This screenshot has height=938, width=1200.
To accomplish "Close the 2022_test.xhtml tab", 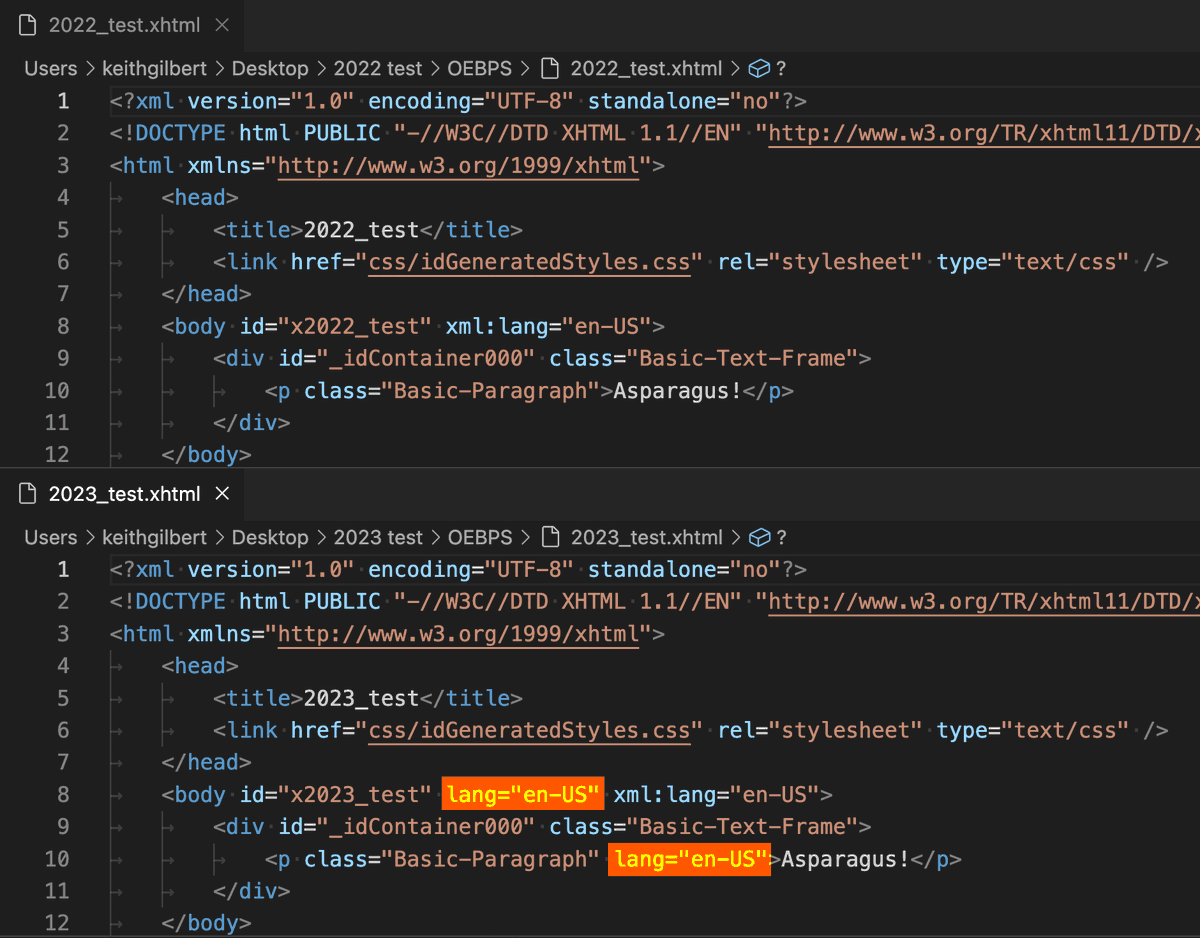I will [222, 25].
